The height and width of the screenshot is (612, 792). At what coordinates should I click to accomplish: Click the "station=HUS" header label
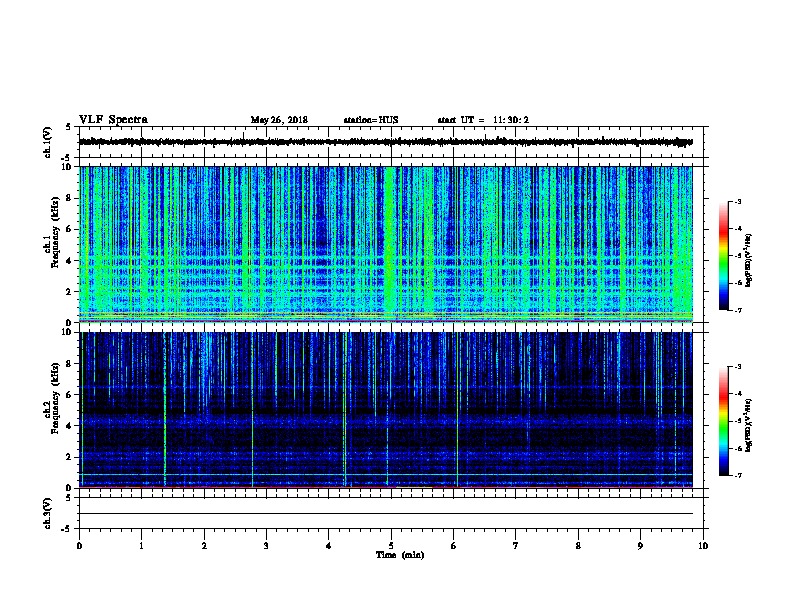click(x=371, y=120)
